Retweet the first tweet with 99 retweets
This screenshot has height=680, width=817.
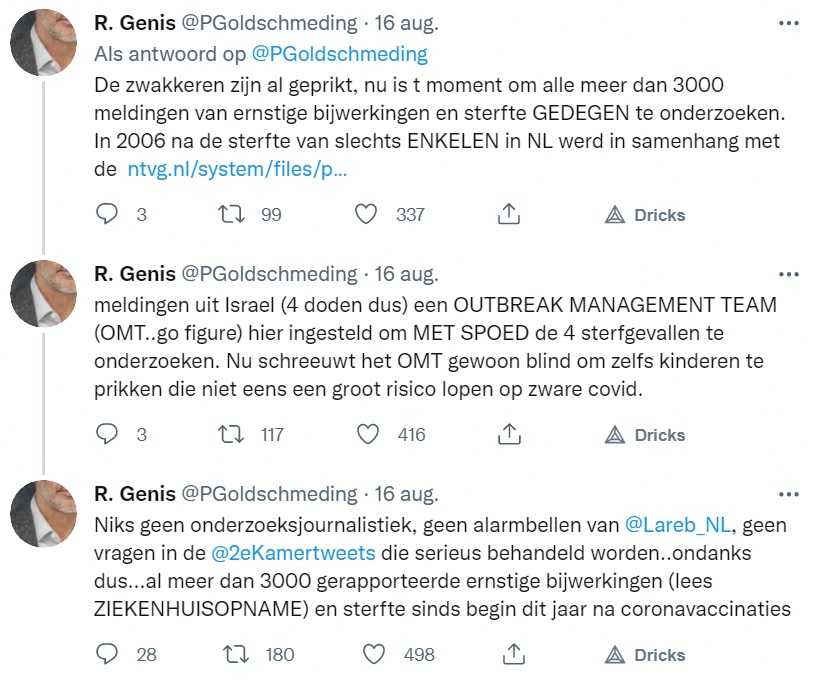[x=231, y=214]
